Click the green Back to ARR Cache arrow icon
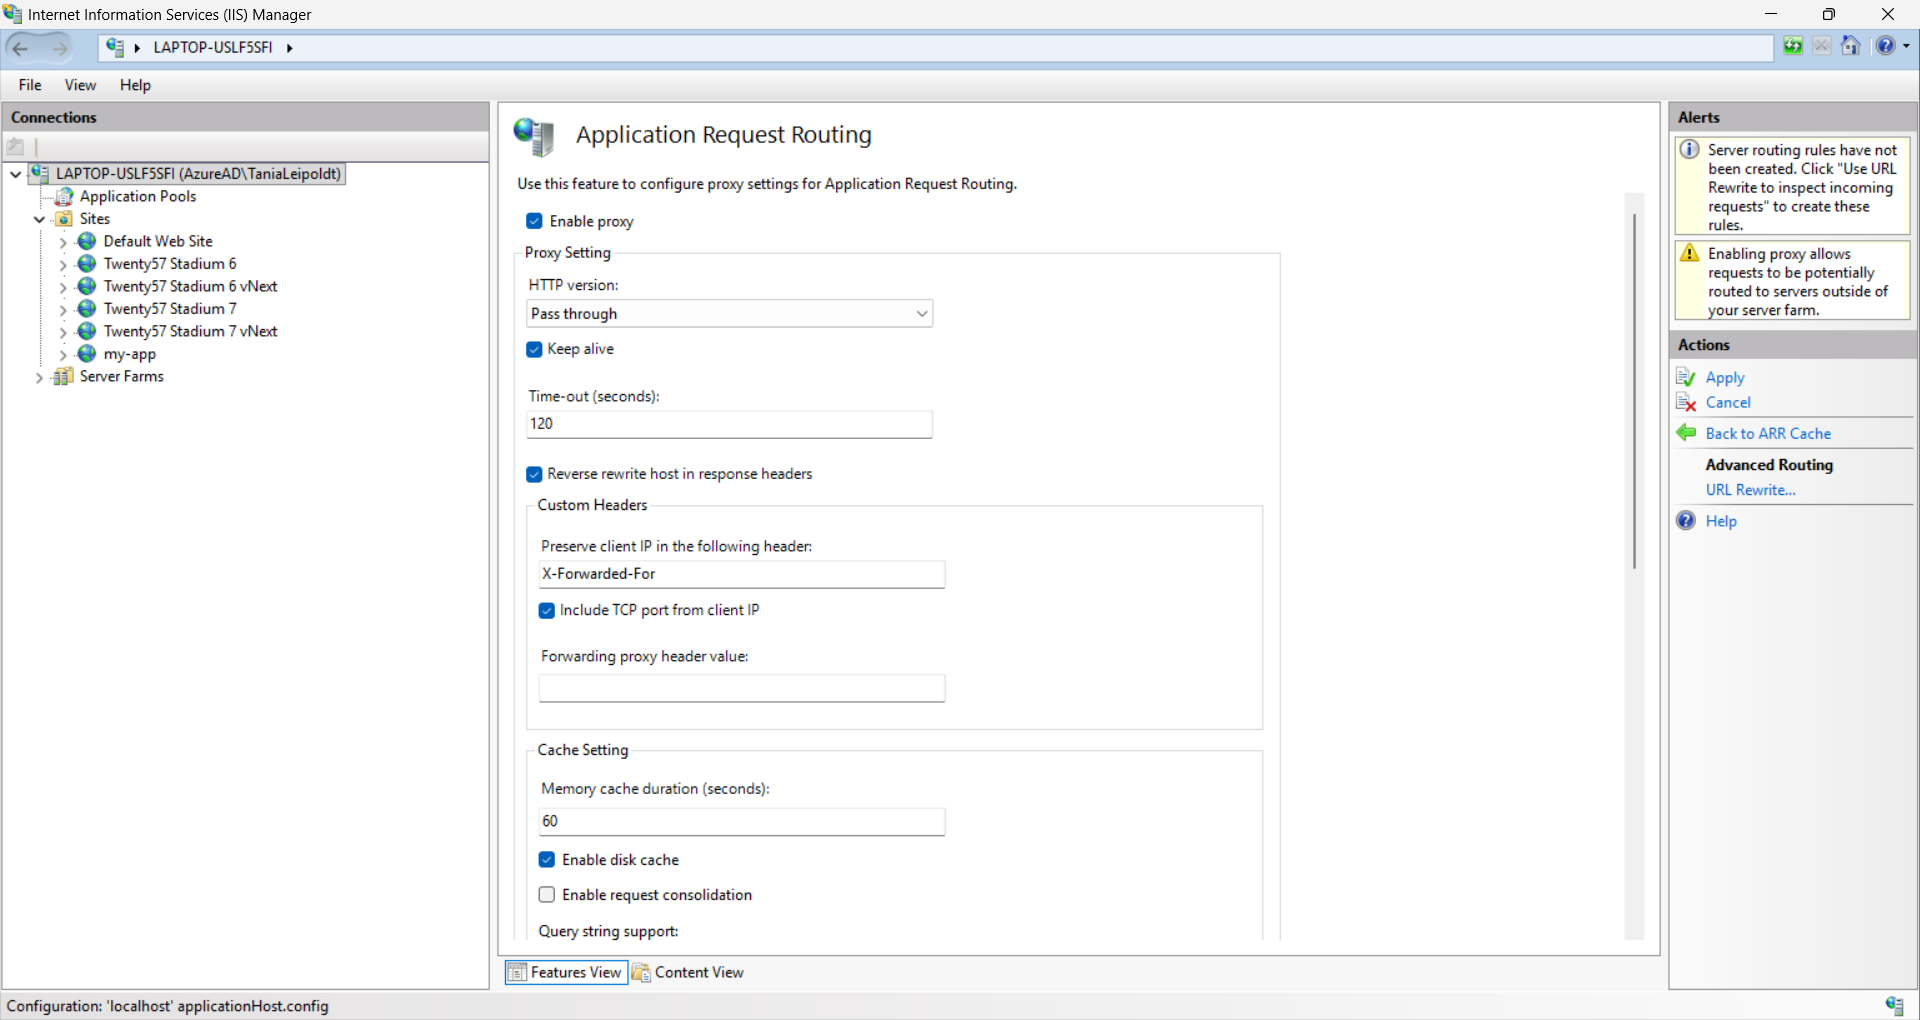 click(x=1686, y=433)
